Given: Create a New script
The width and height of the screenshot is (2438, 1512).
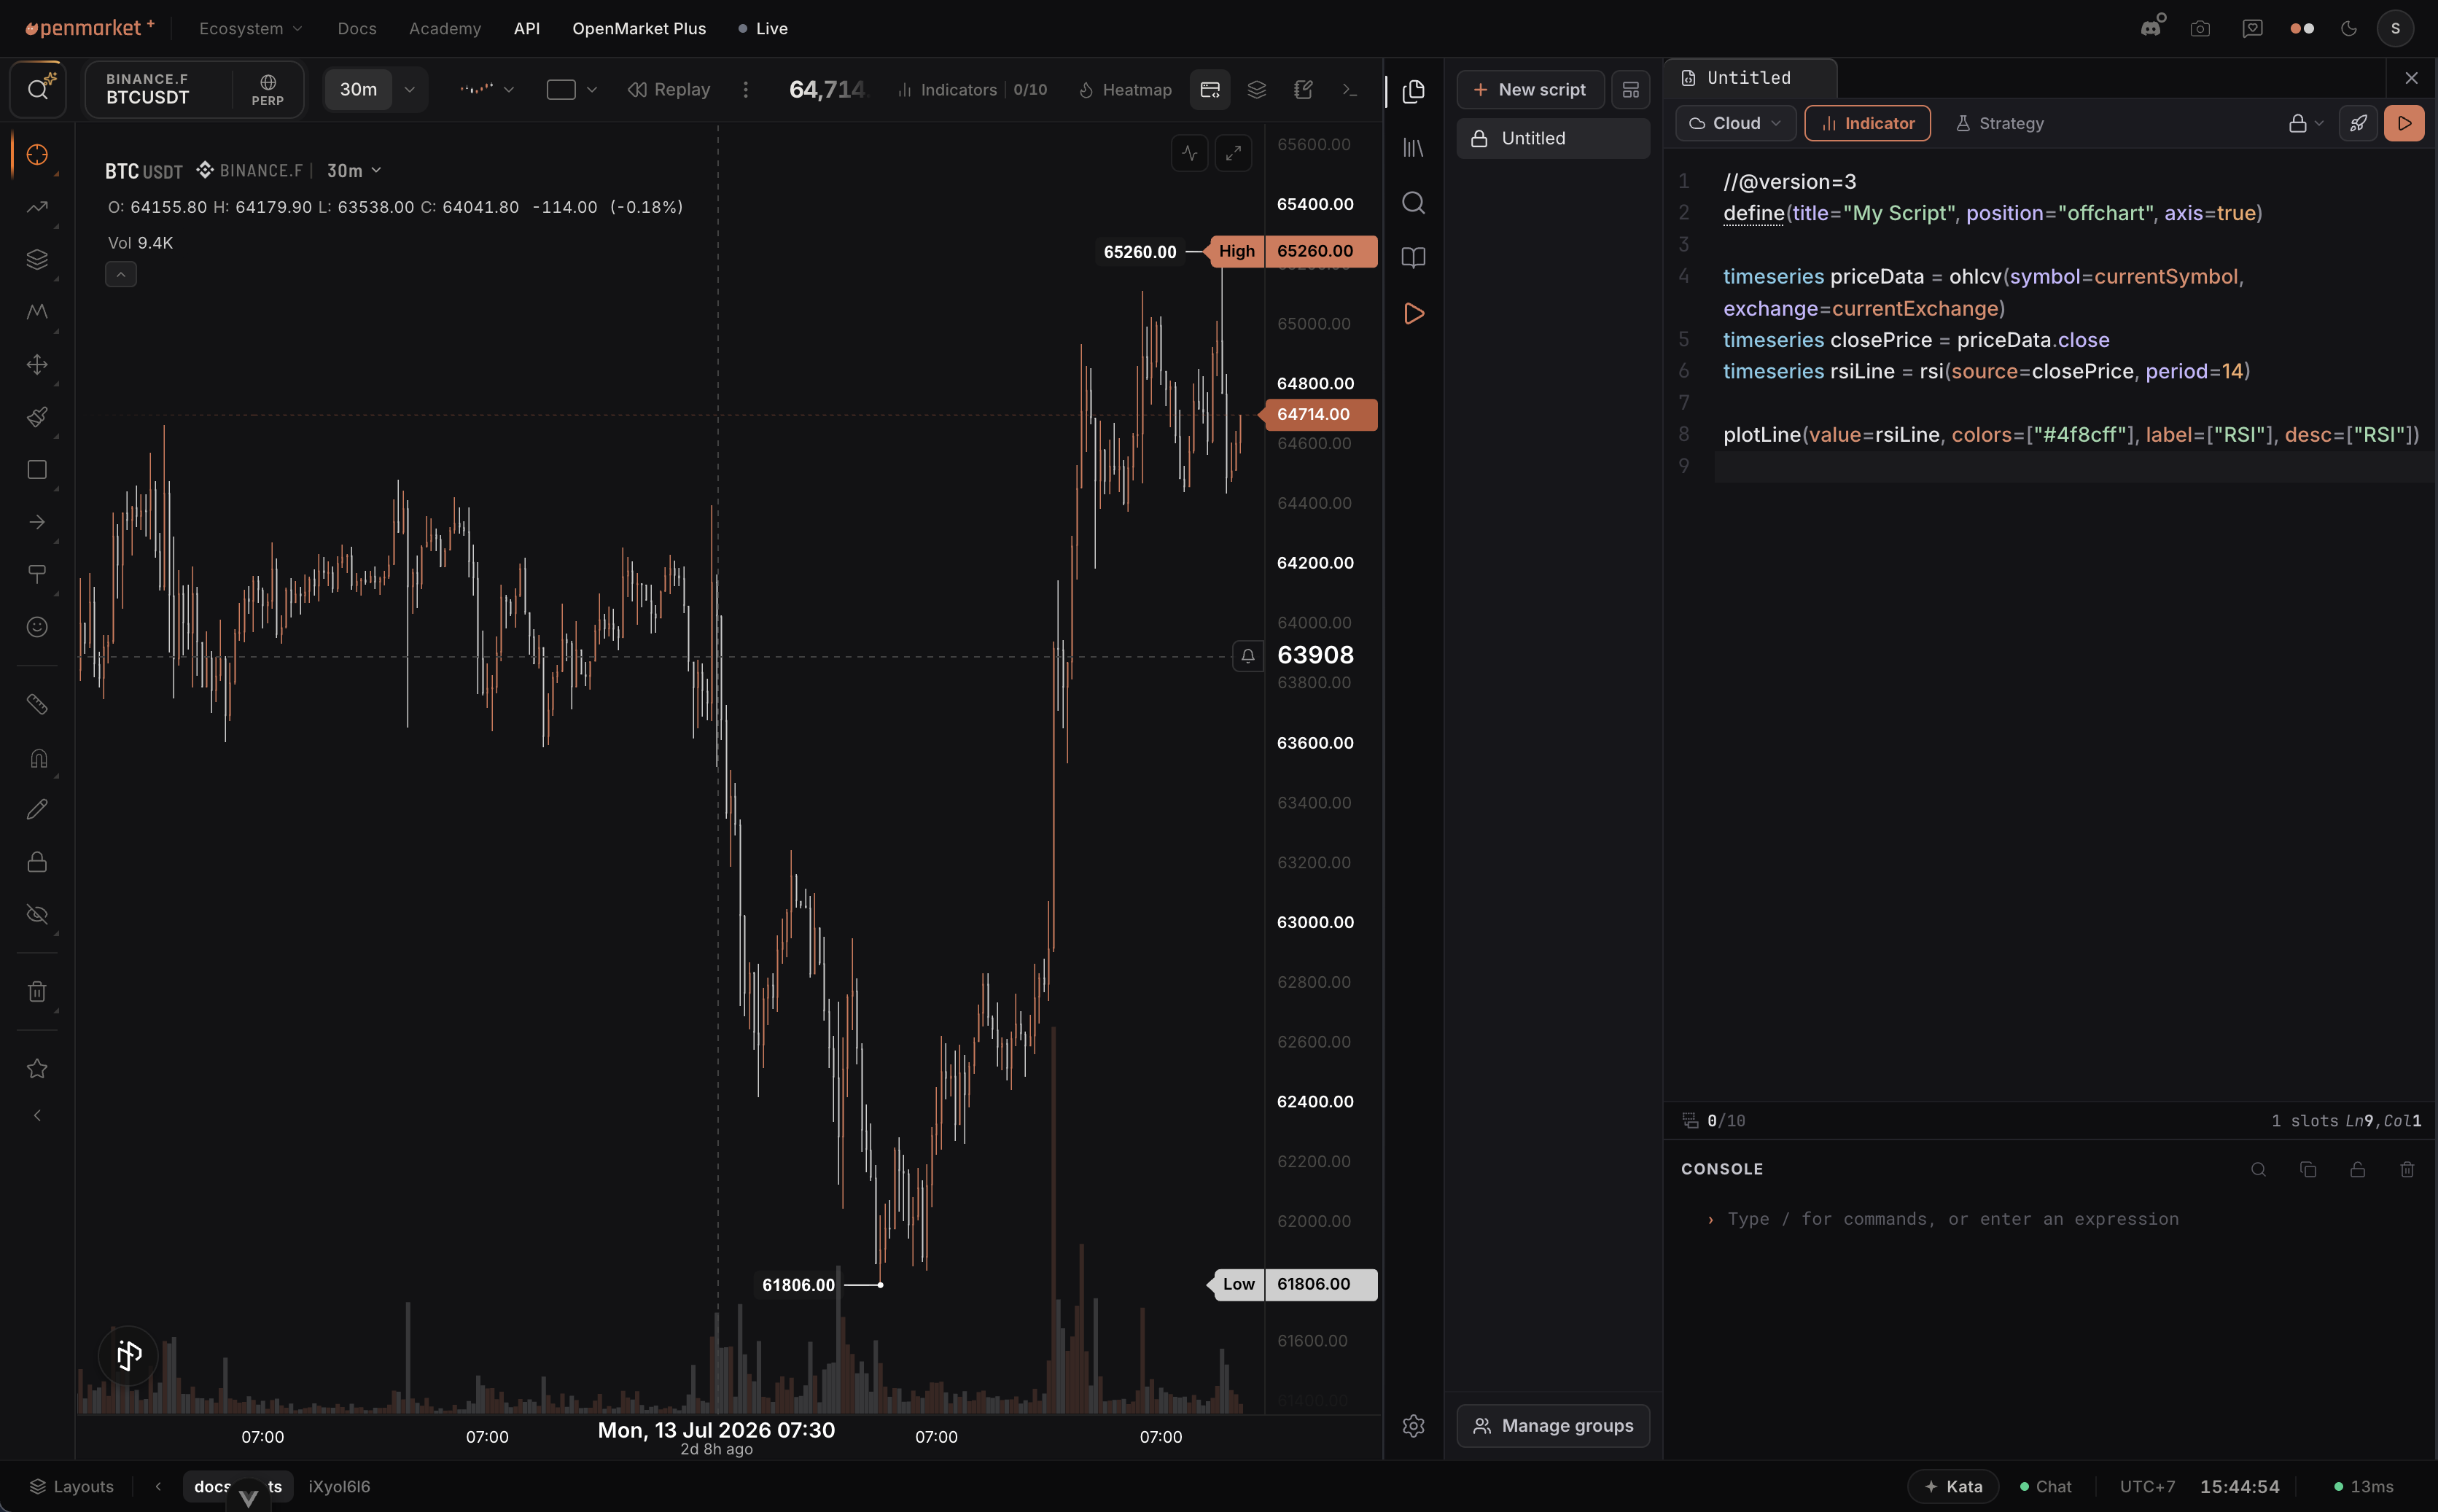Looking at the screenshot, I should pos(1530,89).
